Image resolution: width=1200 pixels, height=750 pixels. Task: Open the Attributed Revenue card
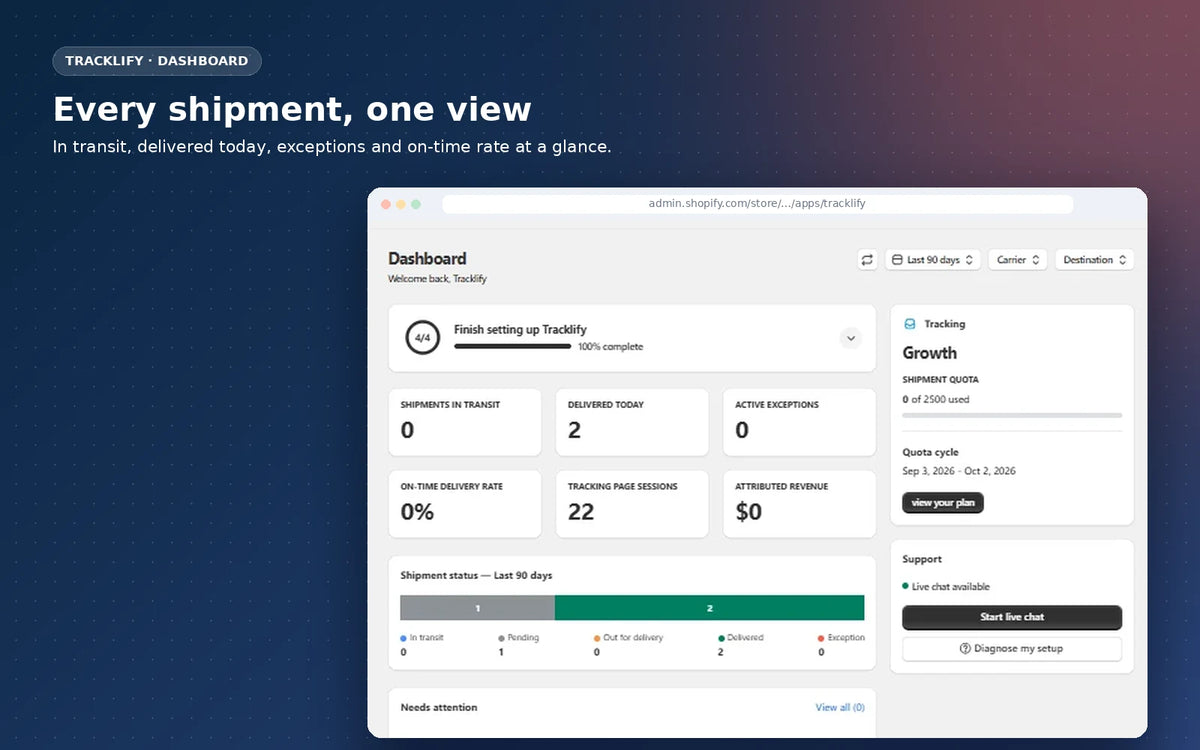pyautogui.click(x=799, y=504)
